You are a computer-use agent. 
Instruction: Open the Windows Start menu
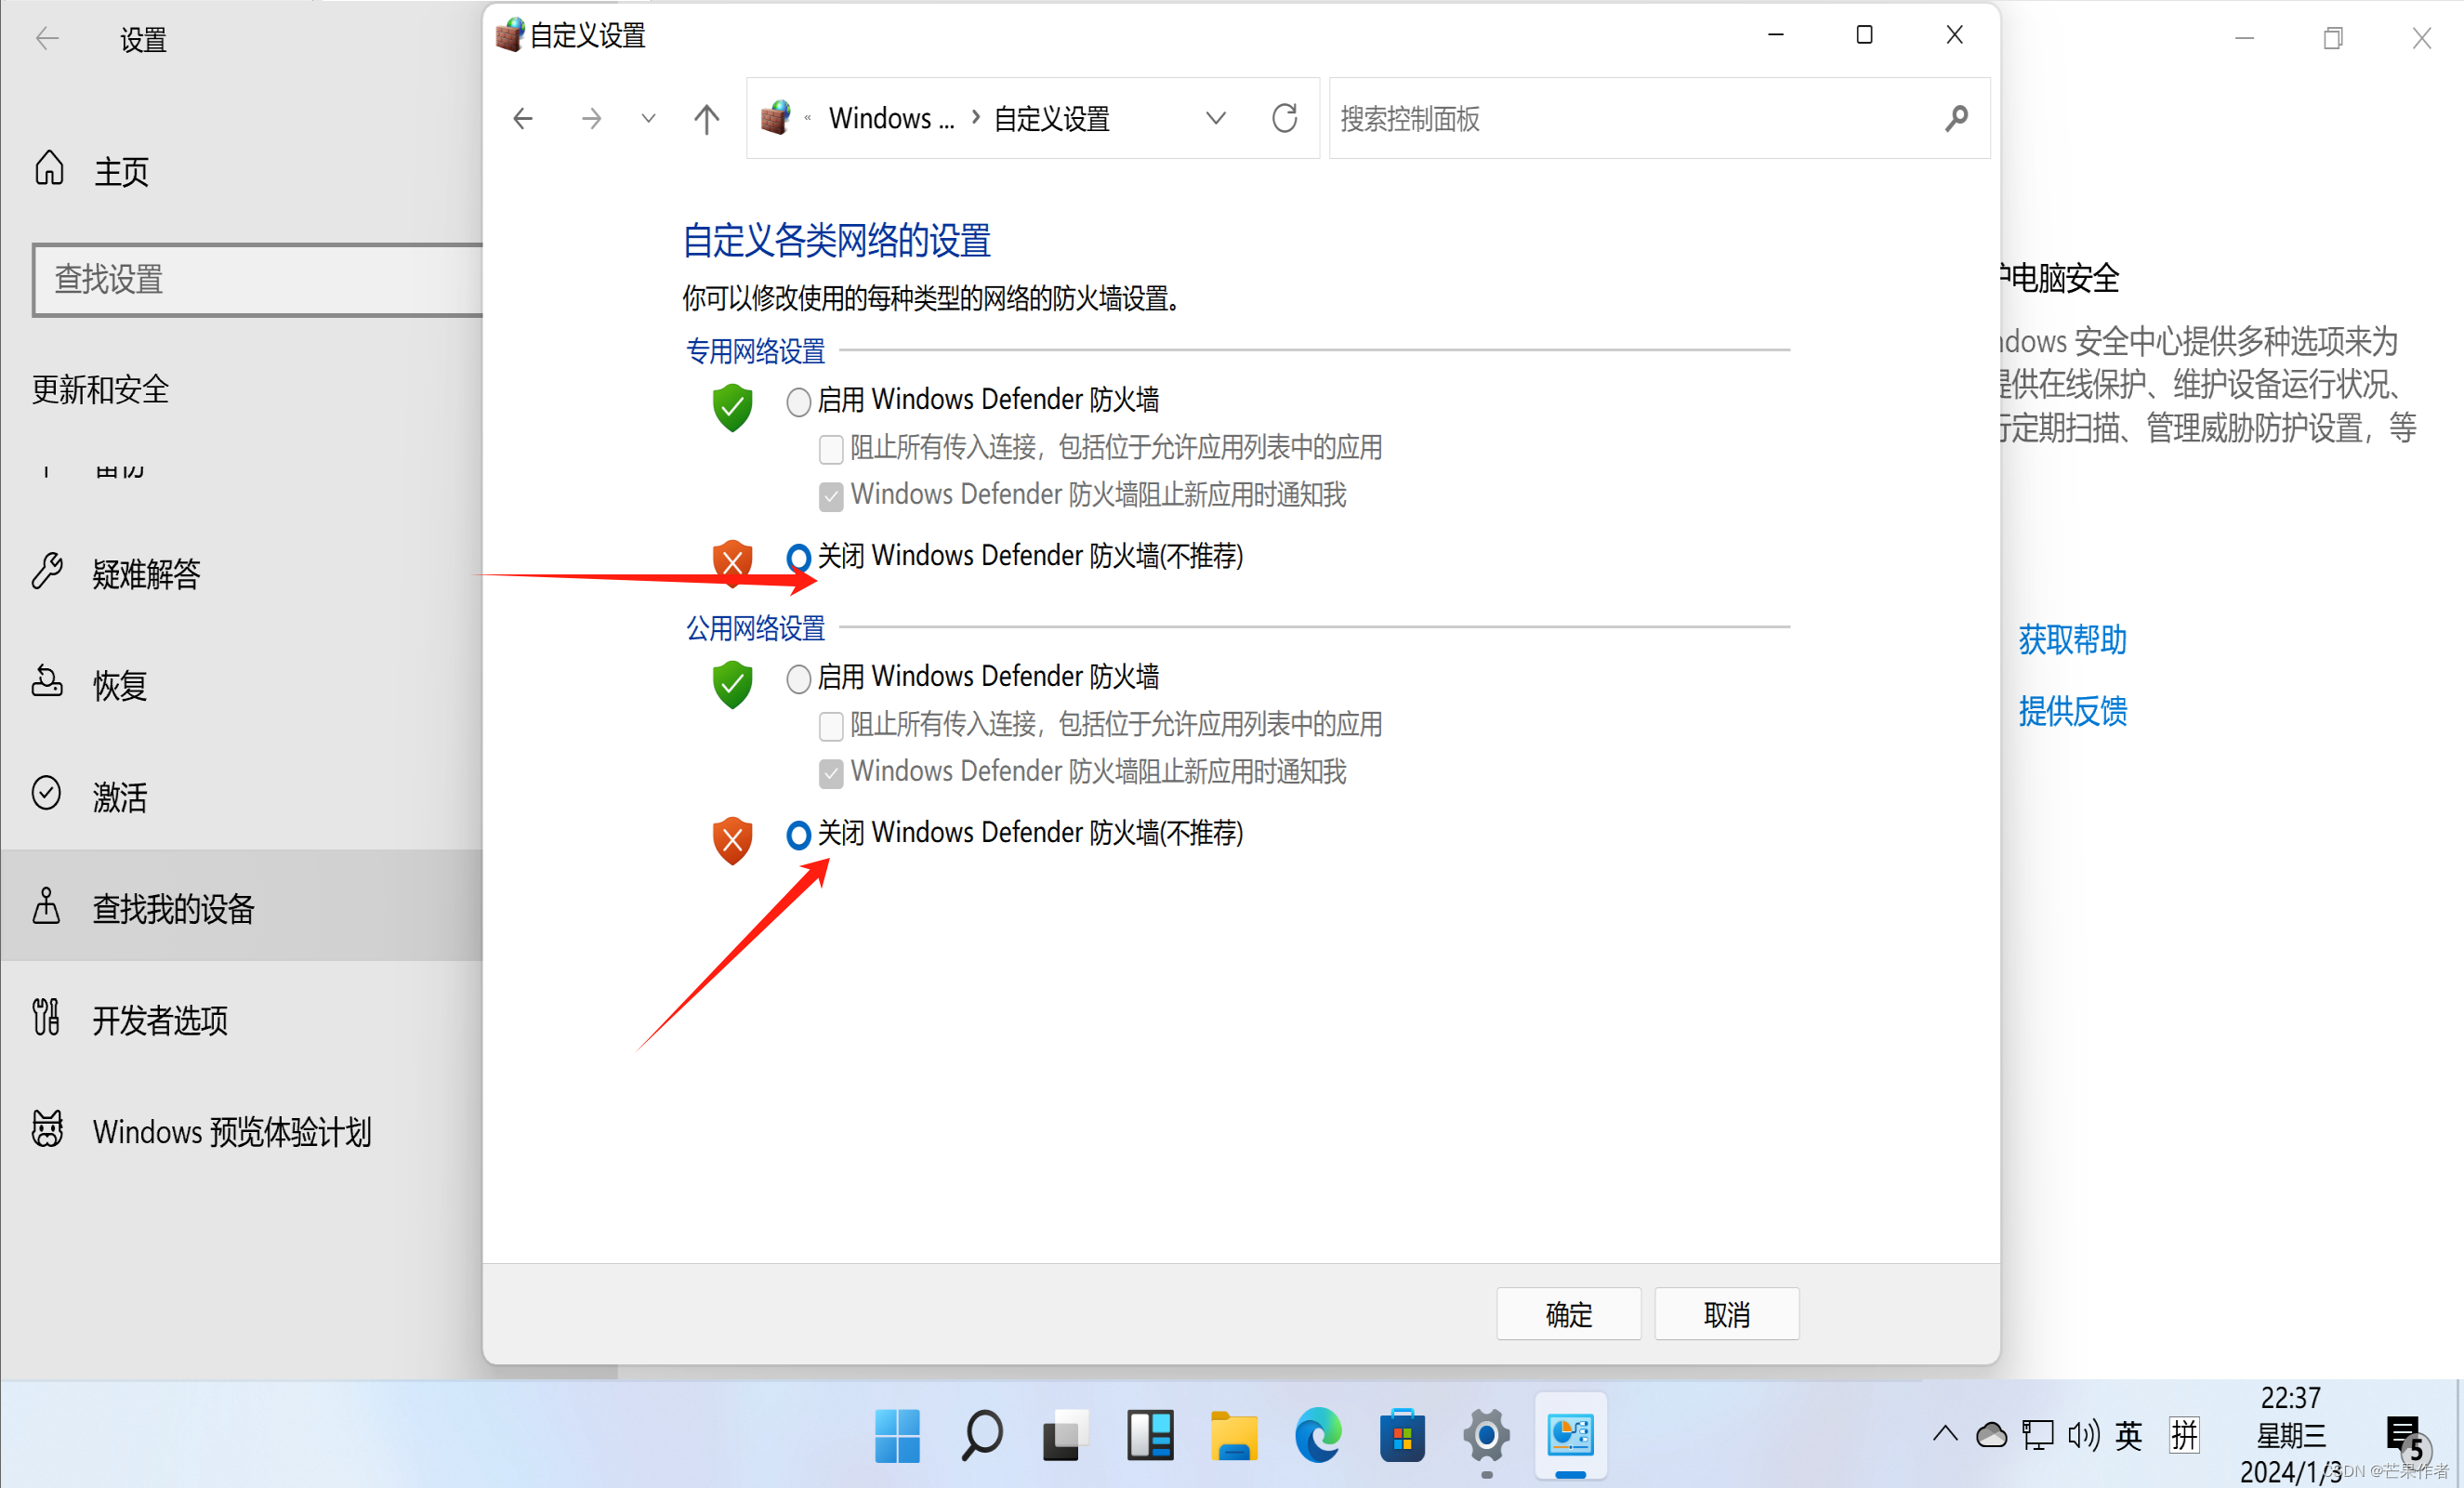click(897, 1436)
